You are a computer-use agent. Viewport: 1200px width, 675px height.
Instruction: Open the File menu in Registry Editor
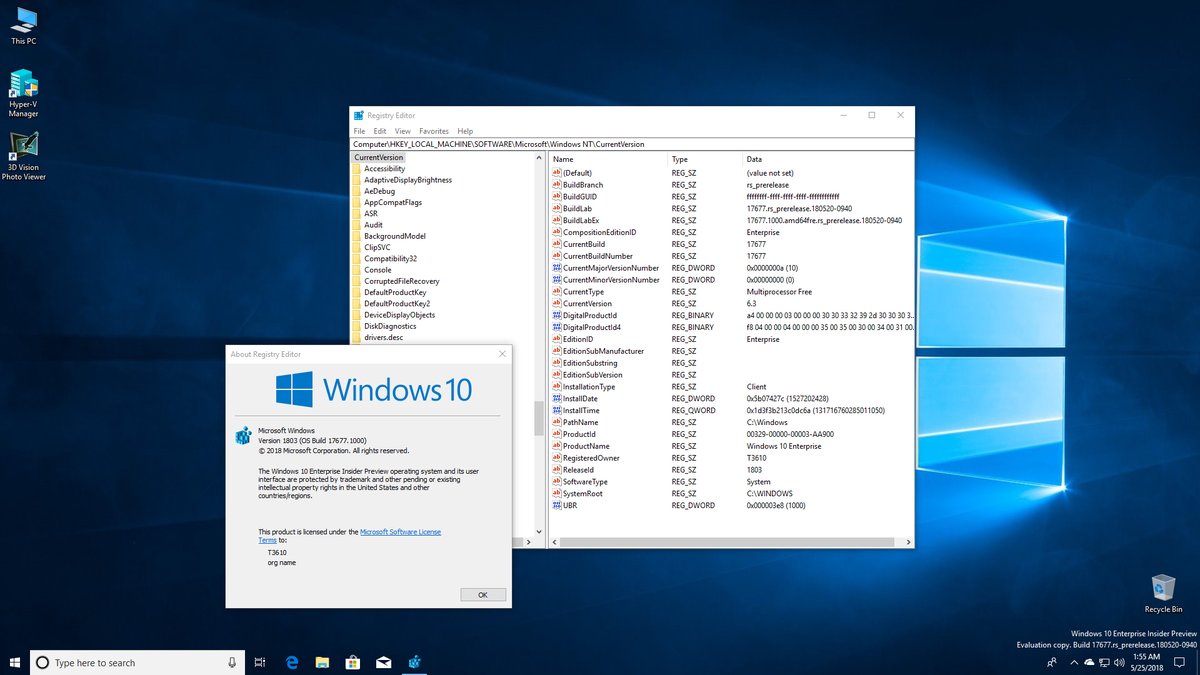(x=359, y=131)
